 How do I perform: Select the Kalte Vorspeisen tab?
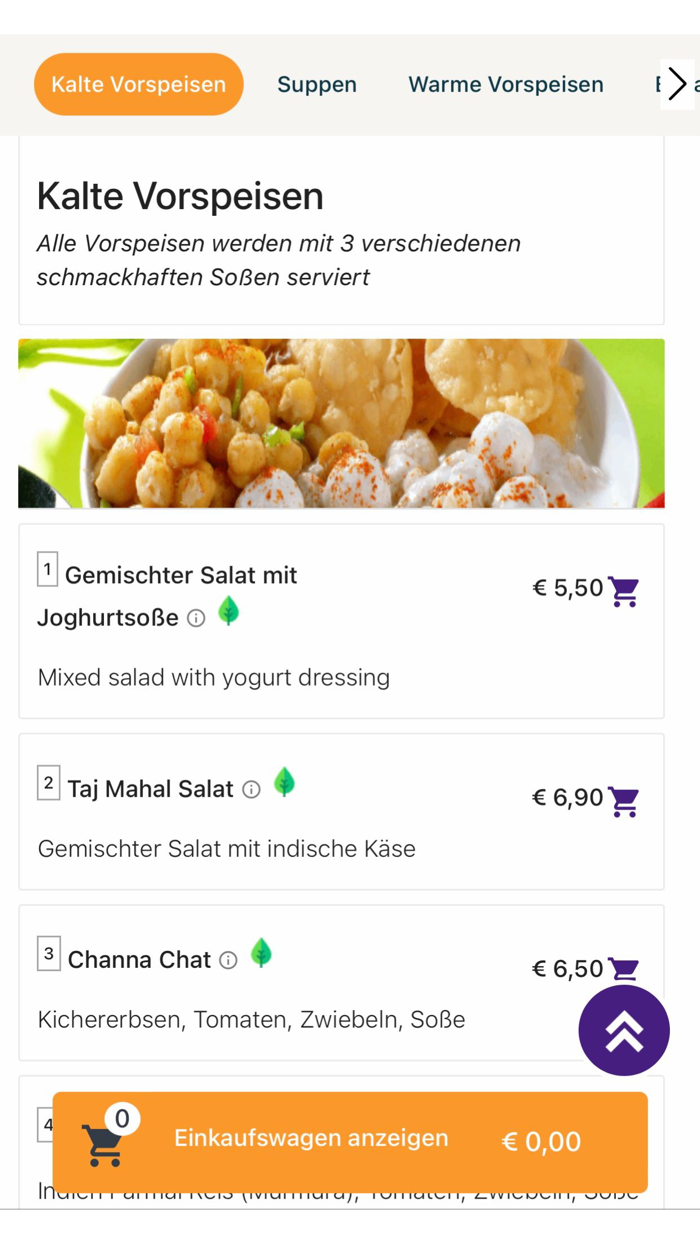(x=138, y=85)
